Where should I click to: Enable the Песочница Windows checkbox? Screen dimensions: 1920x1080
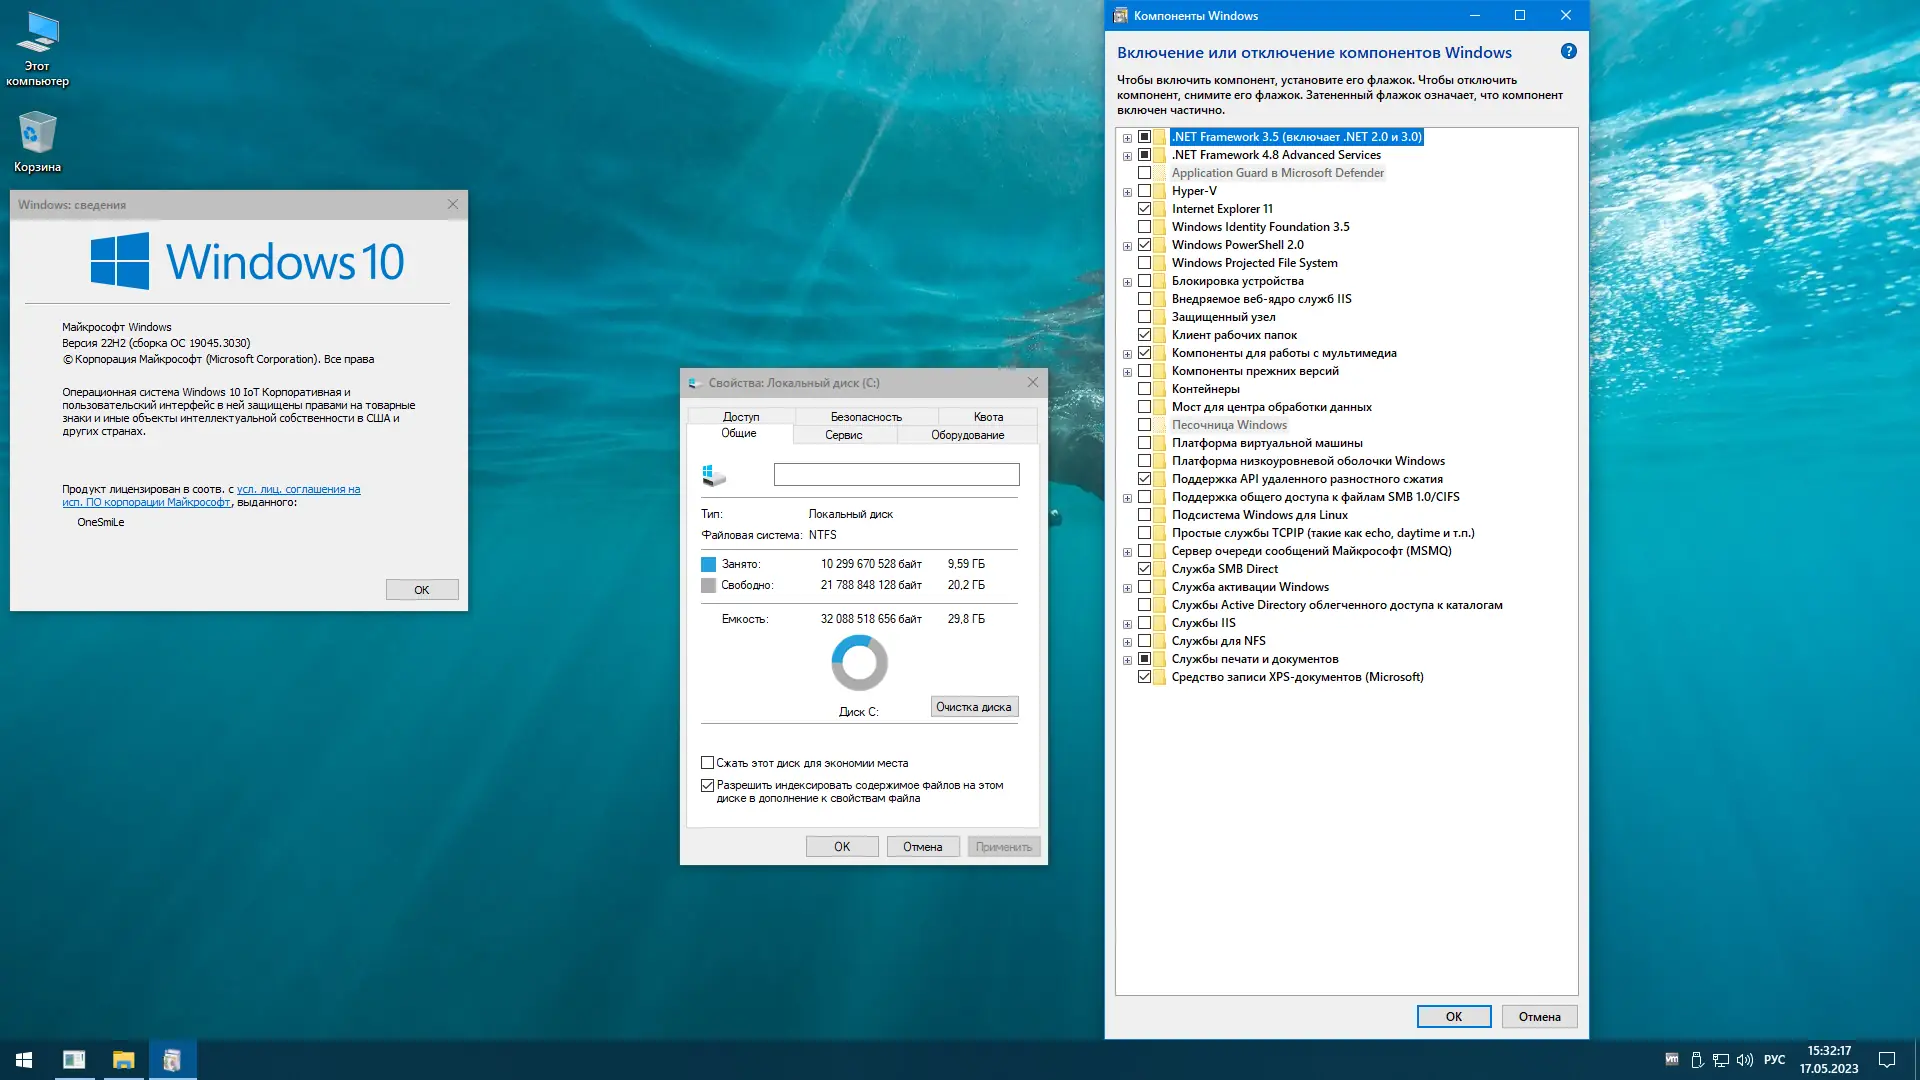[1144, 425]
